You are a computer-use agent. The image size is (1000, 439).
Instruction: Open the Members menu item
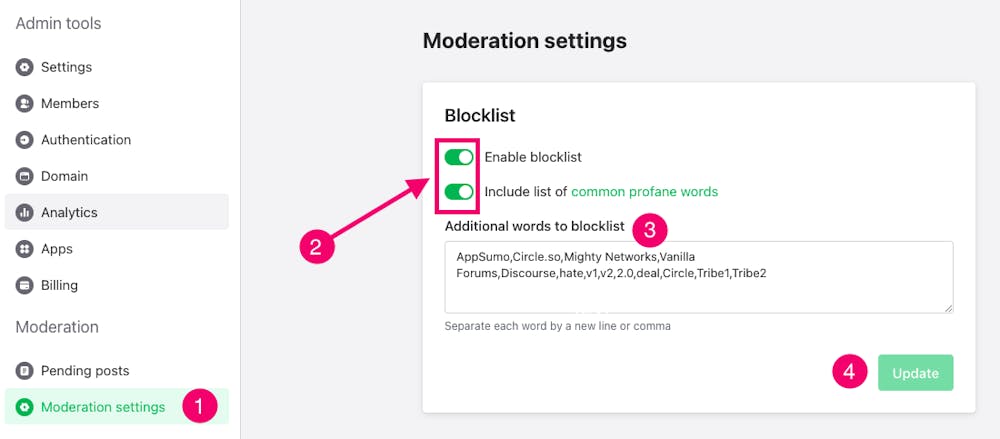click(x=69, y=104)
